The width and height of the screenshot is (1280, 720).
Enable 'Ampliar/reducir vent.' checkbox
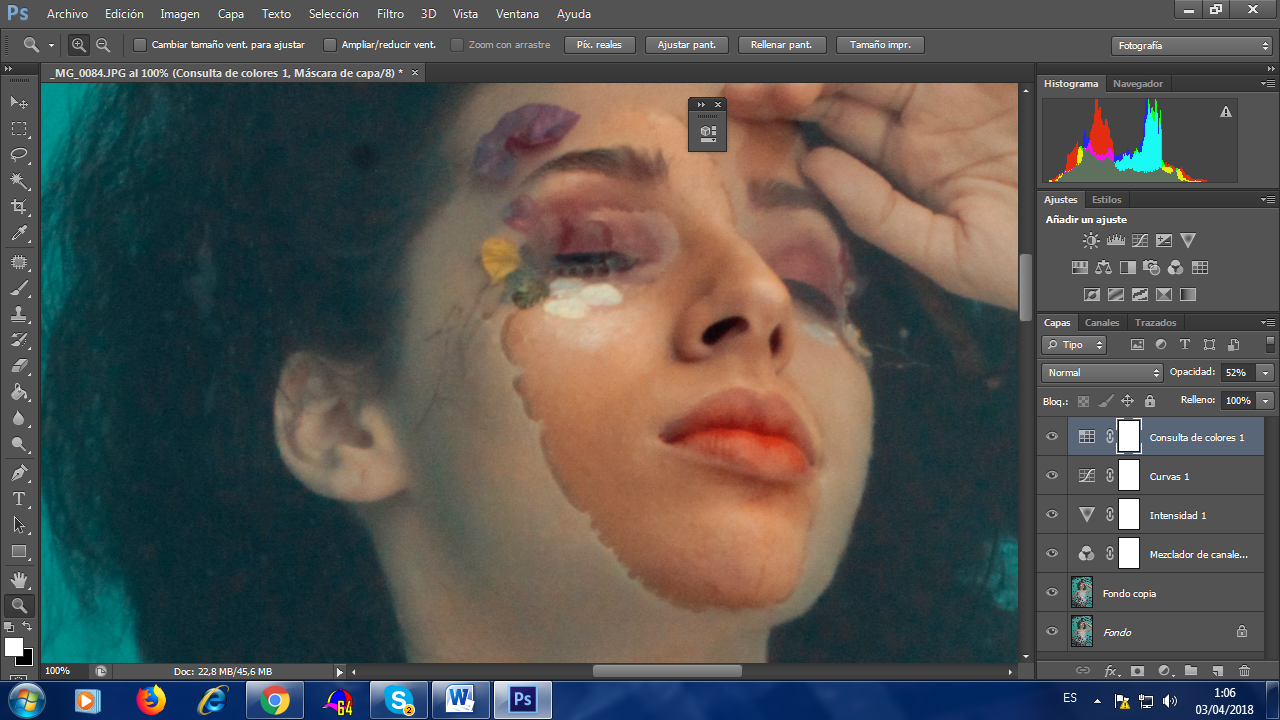[x=329, y=45]
